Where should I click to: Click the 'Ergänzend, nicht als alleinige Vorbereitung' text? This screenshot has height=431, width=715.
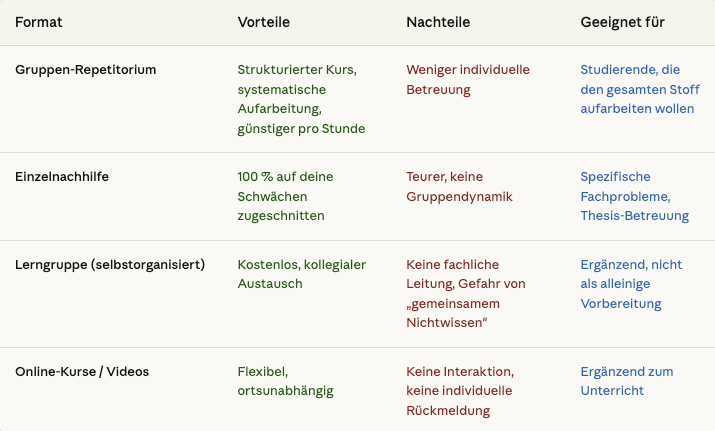[x=631, y=284]
